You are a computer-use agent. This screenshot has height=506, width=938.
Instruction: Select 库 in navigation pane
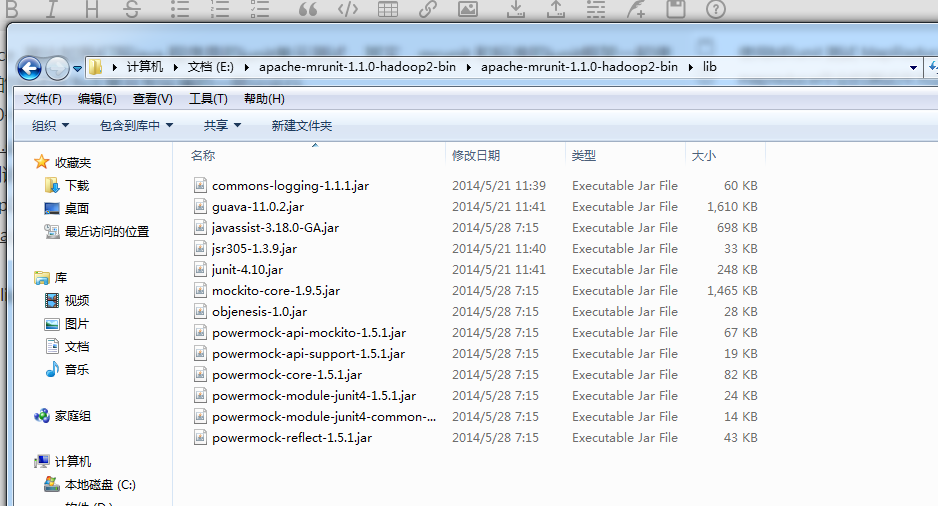tap(60, 278)
